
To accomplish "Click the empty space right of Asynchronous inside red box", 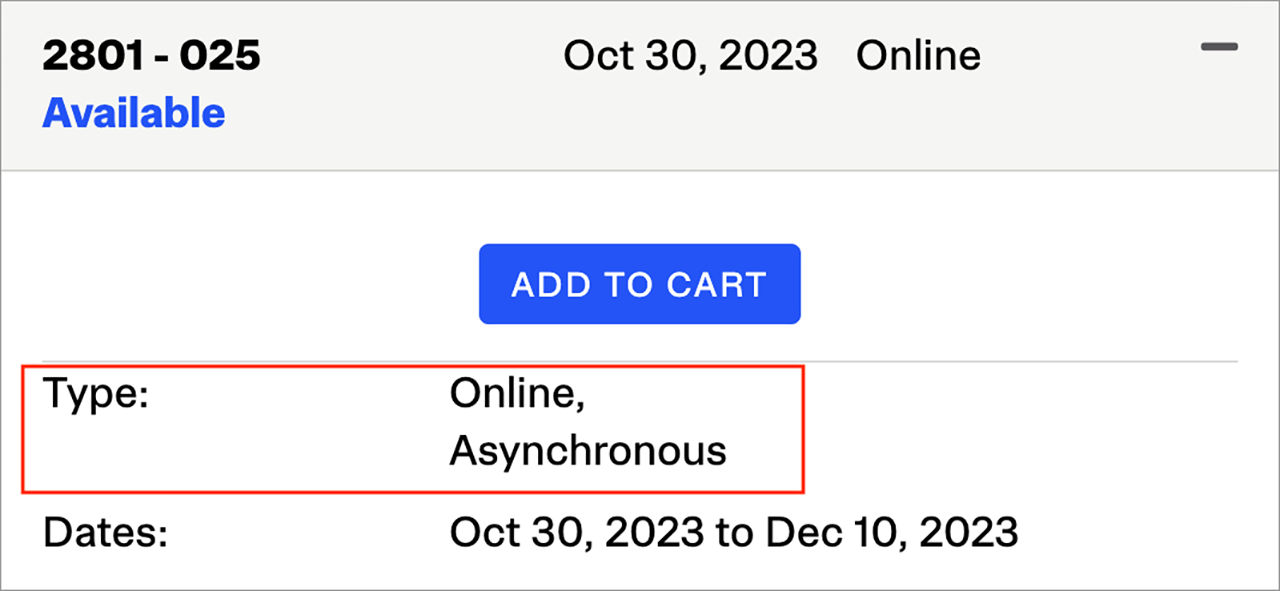I will [x=765, y=451].
